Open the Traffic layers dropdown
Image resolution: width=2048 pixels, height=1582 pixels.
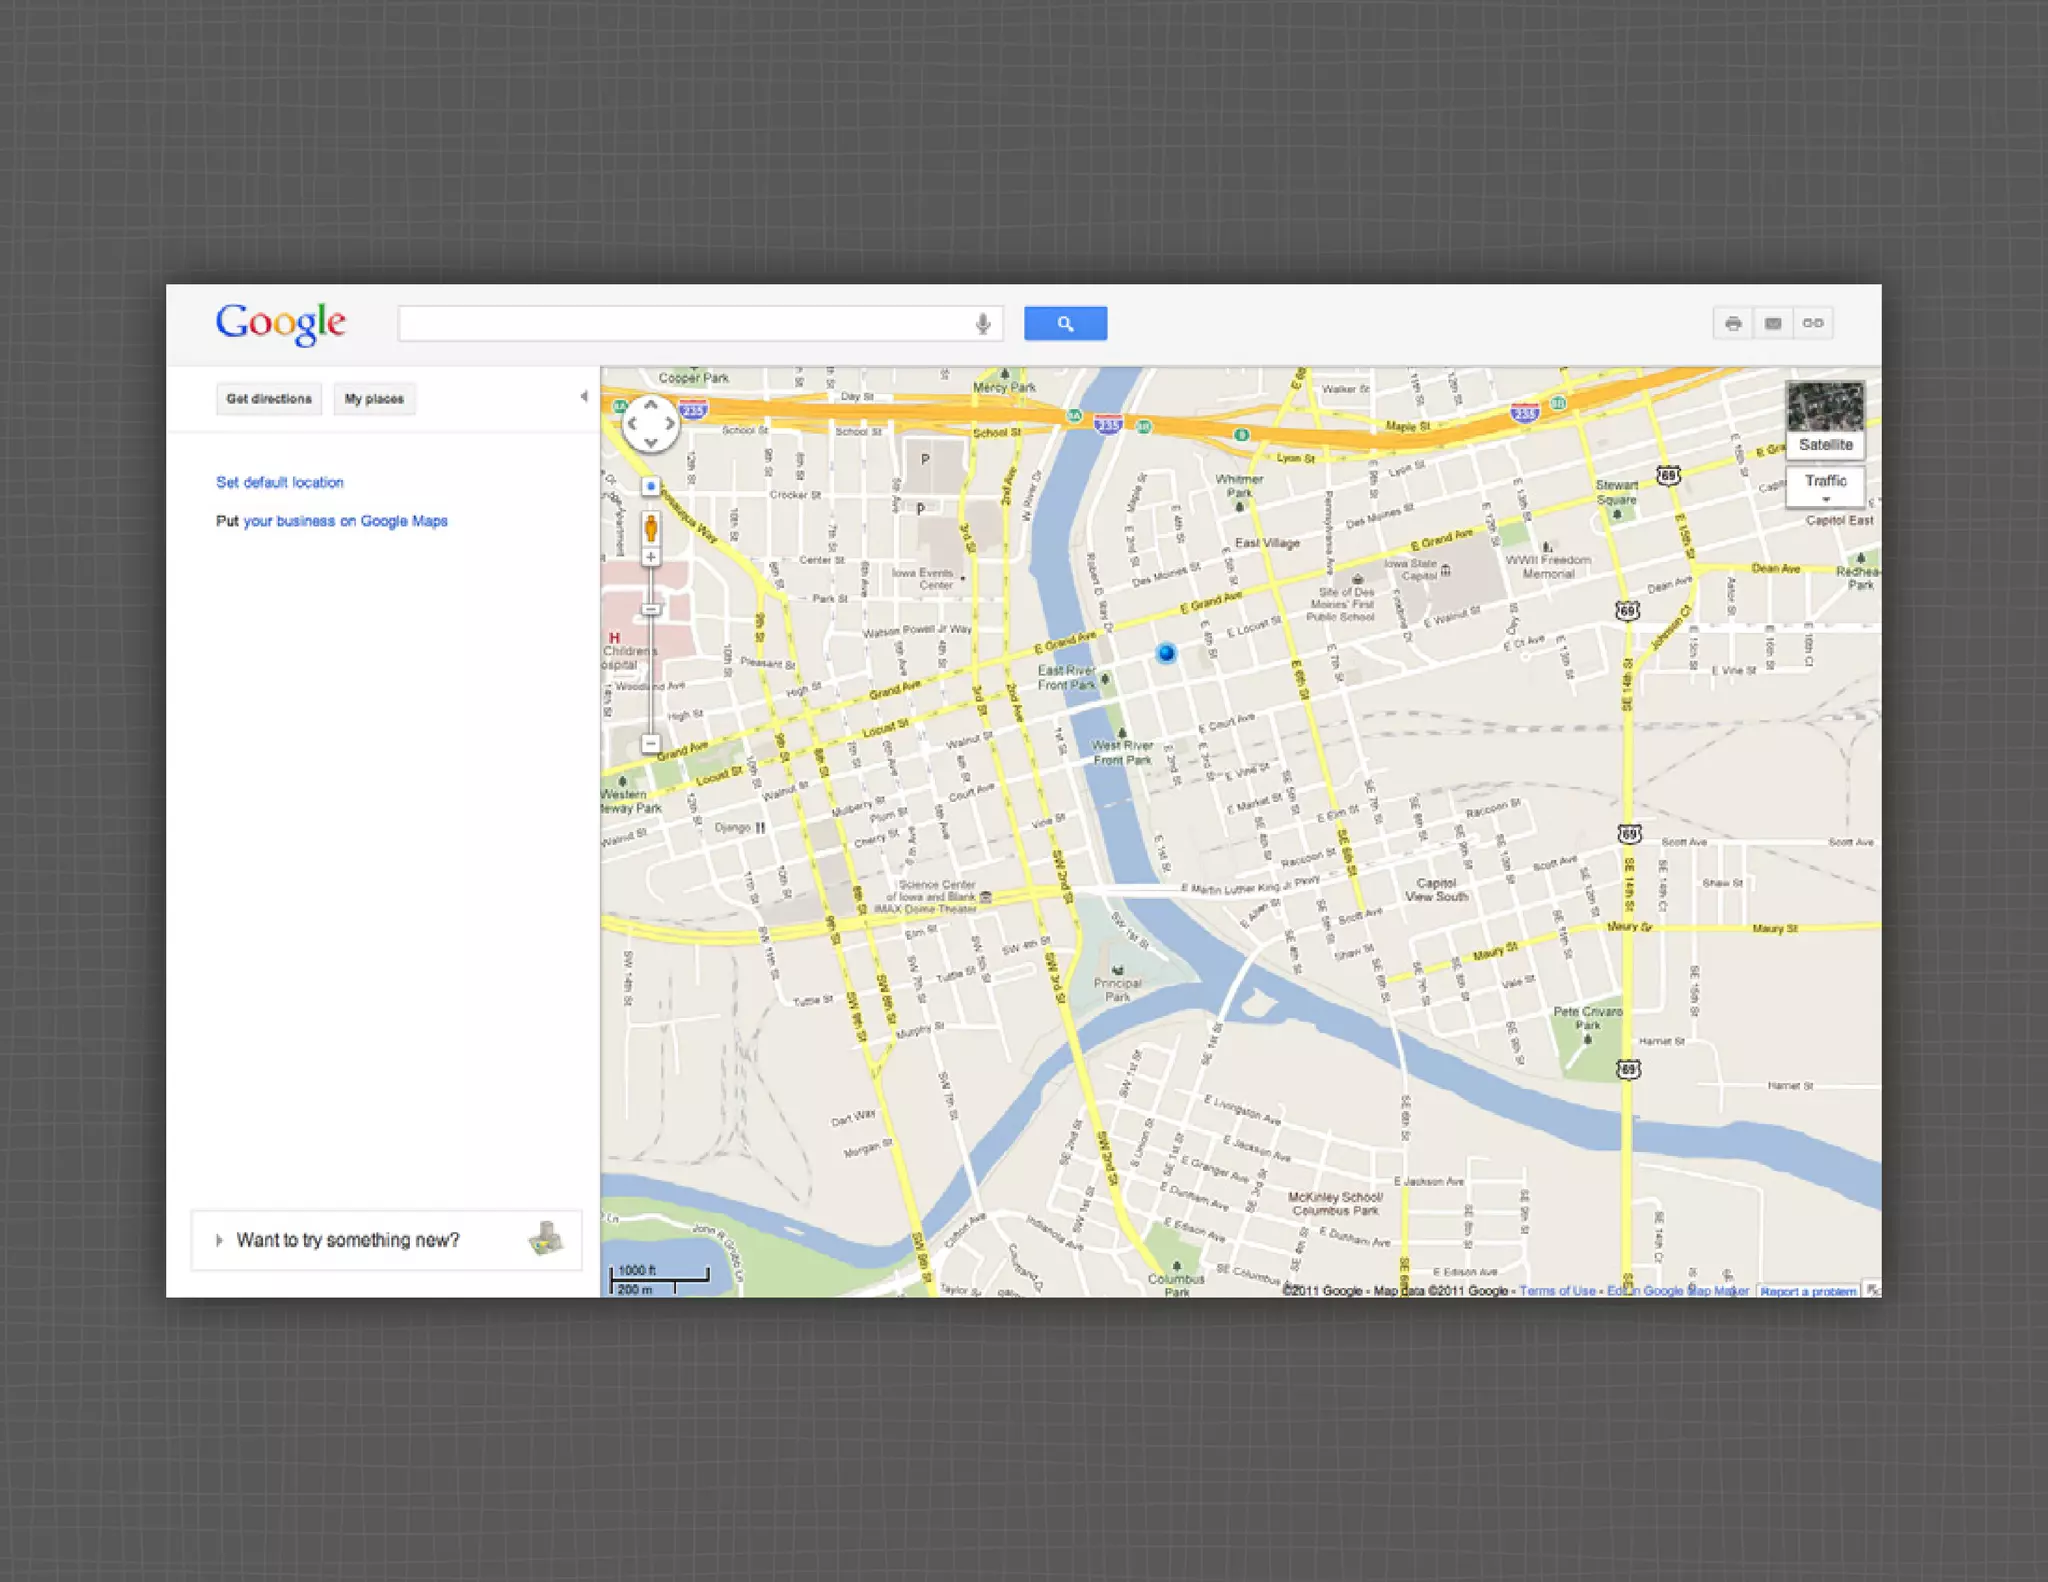click(x=1825, y=486)
